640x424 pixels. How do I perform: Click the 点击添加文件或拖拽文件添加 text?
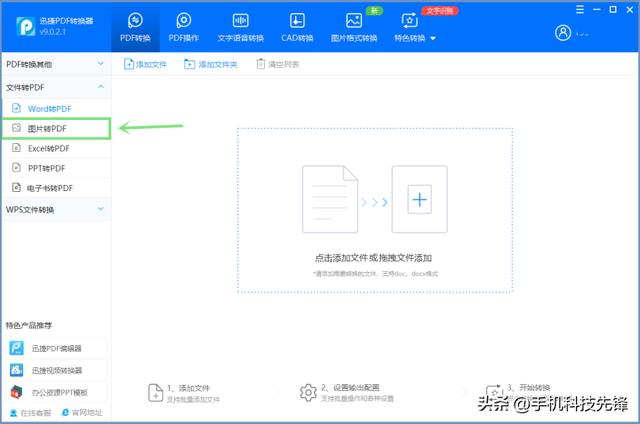click(x=373, y=258)
